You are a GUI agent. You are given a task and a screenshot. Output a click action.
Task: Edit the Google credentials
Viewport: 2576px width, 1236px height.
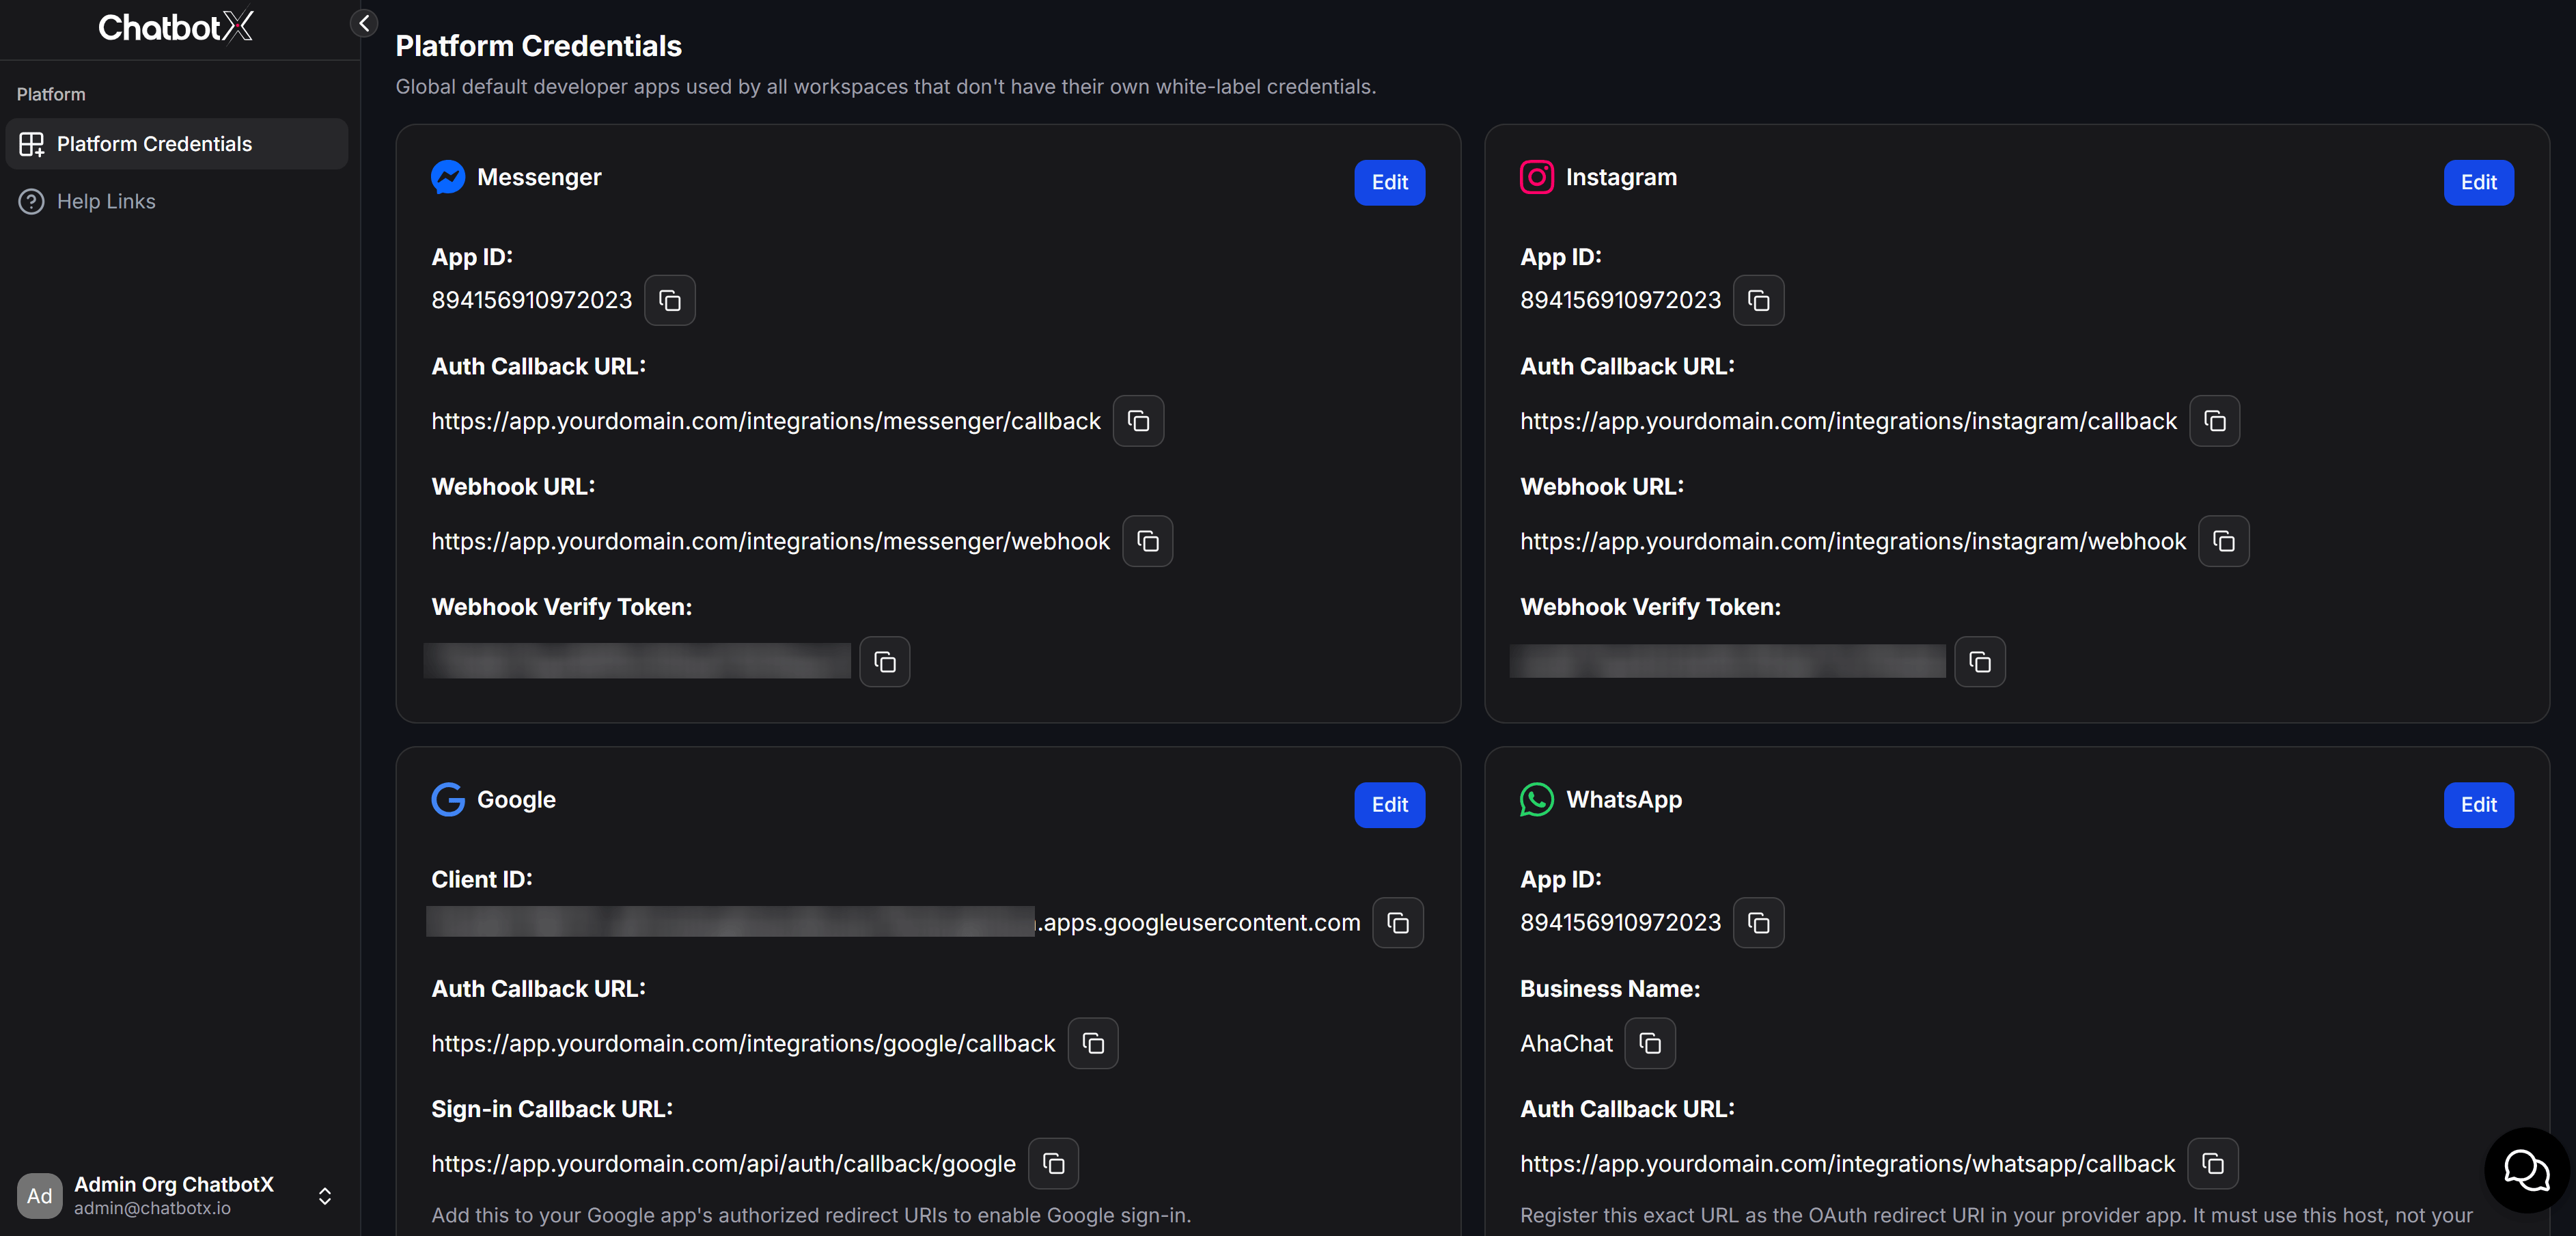point(1389,804)
